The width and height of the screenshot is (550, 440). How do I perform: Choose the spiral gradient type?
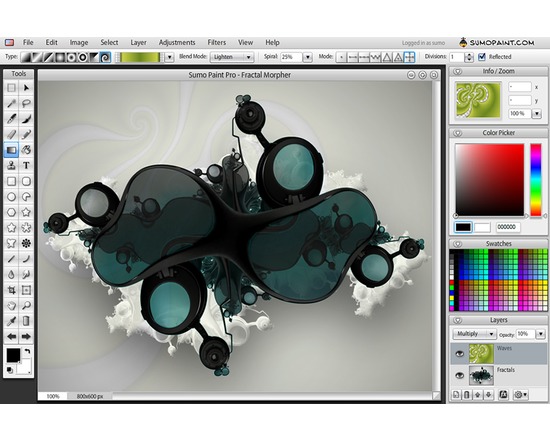point(105,57)
